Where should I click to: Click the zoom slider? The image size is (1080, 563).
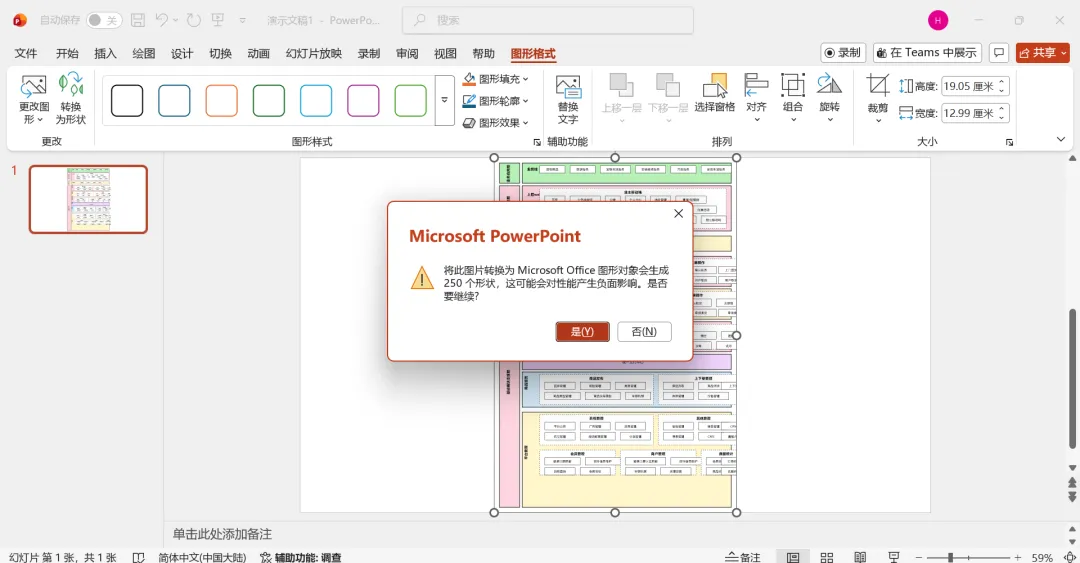(968, 557)
